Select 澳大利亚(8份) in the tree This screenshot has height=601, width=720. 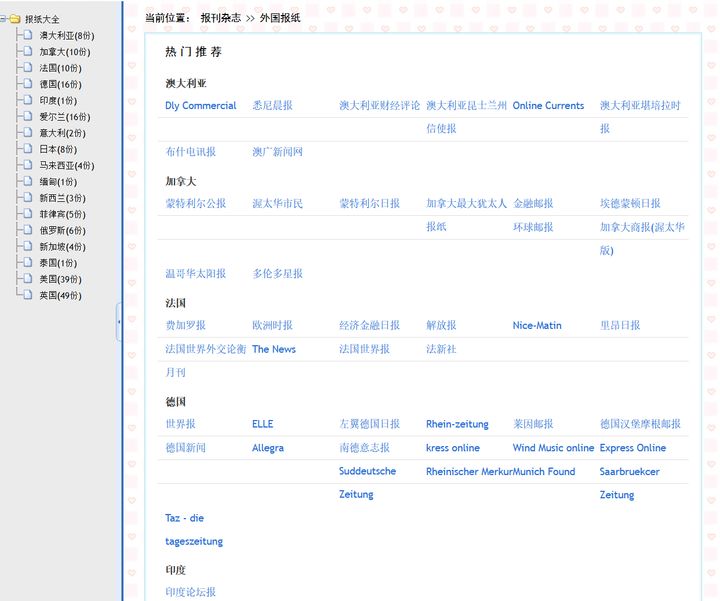[x=67, y=35]
